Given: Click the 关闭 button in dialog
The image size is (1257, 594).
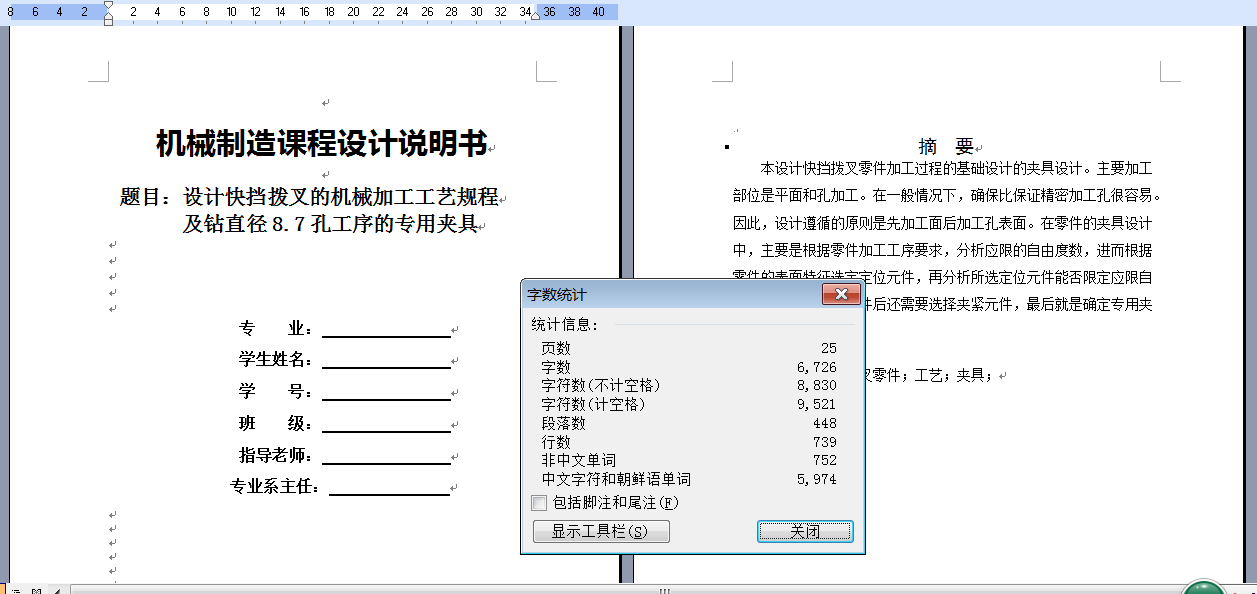Looking at the screenshot, I should (805, 531).
